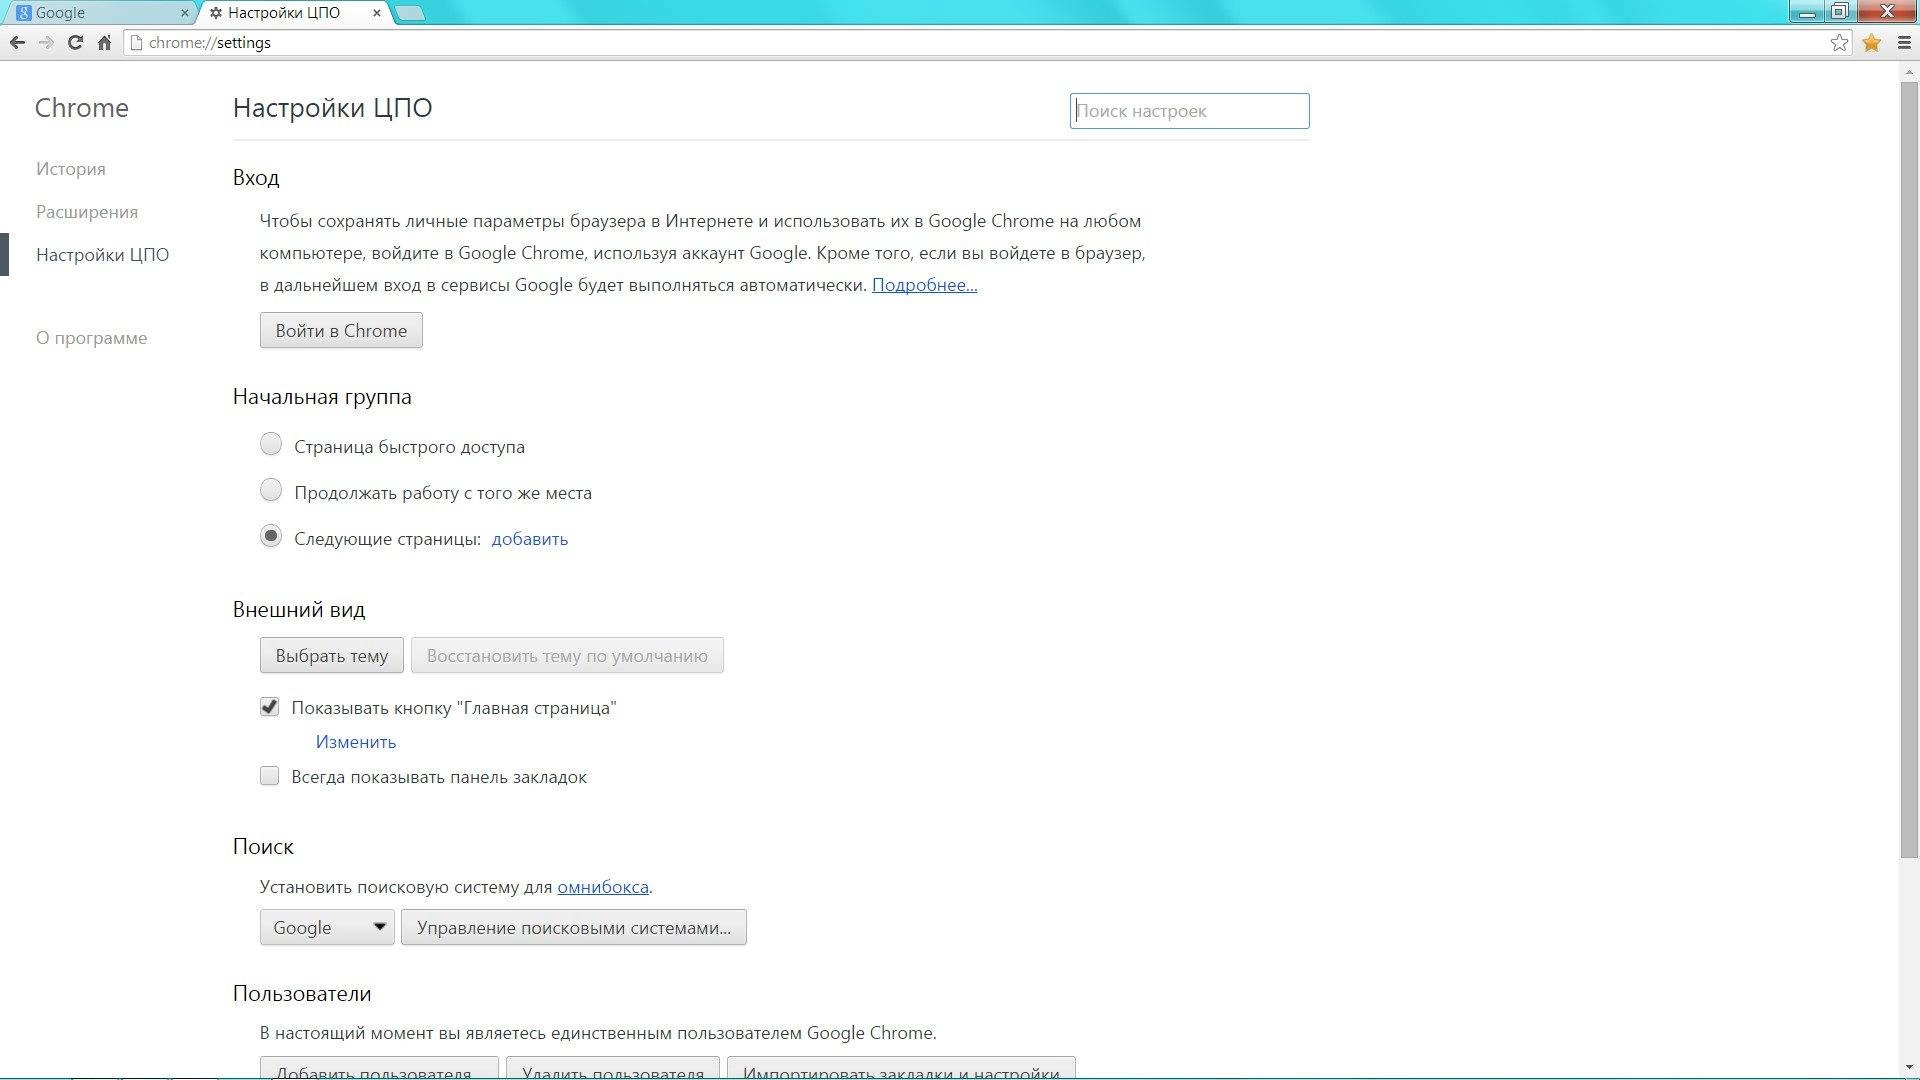Open the Google search engine dropdown
1920x1080 pixels.
327,927
